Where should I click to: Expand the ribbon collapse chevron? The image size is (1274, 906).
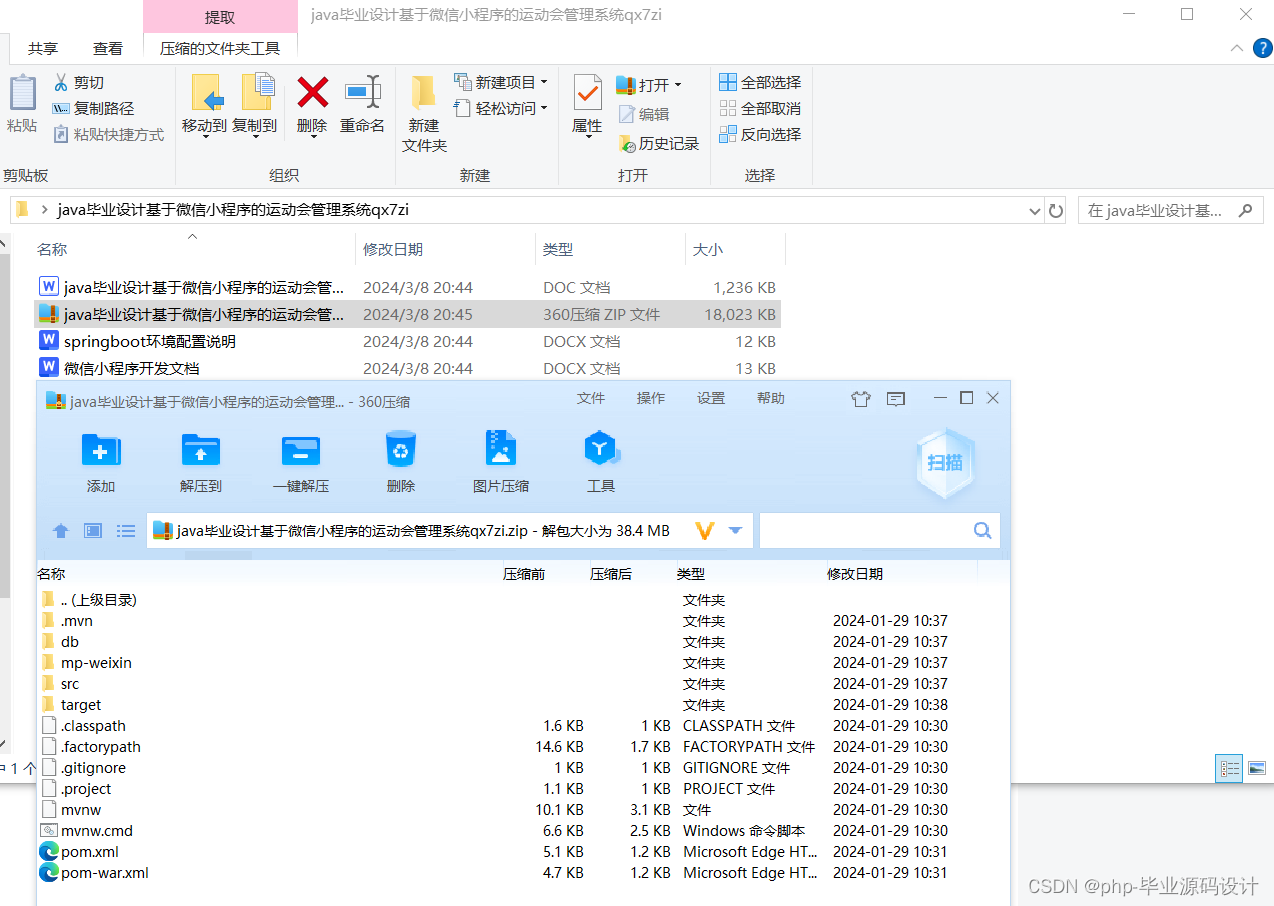click(x=1236, y=48)
